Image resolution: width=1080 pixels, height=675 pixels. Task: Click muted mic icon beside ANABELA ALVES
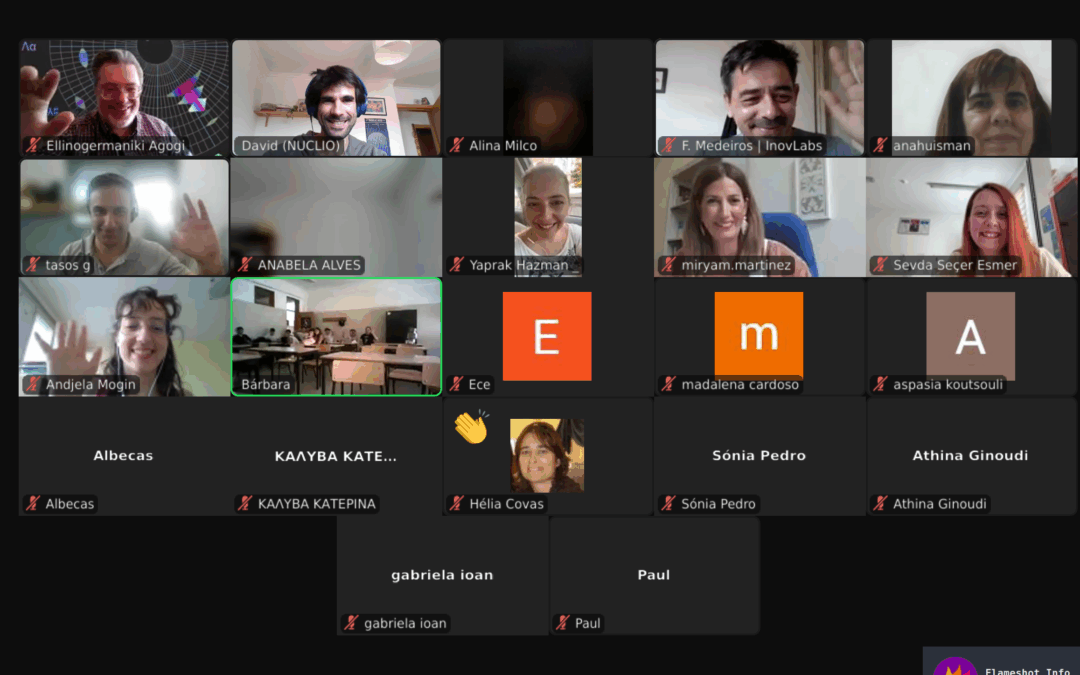coord(245,264)
